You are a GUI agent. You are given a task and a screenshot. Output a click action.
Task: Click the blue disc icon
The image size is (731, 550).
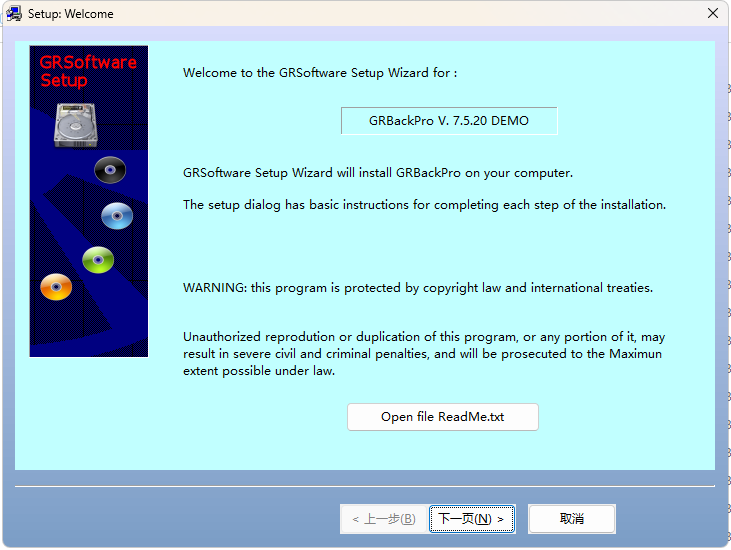[117, 216]
